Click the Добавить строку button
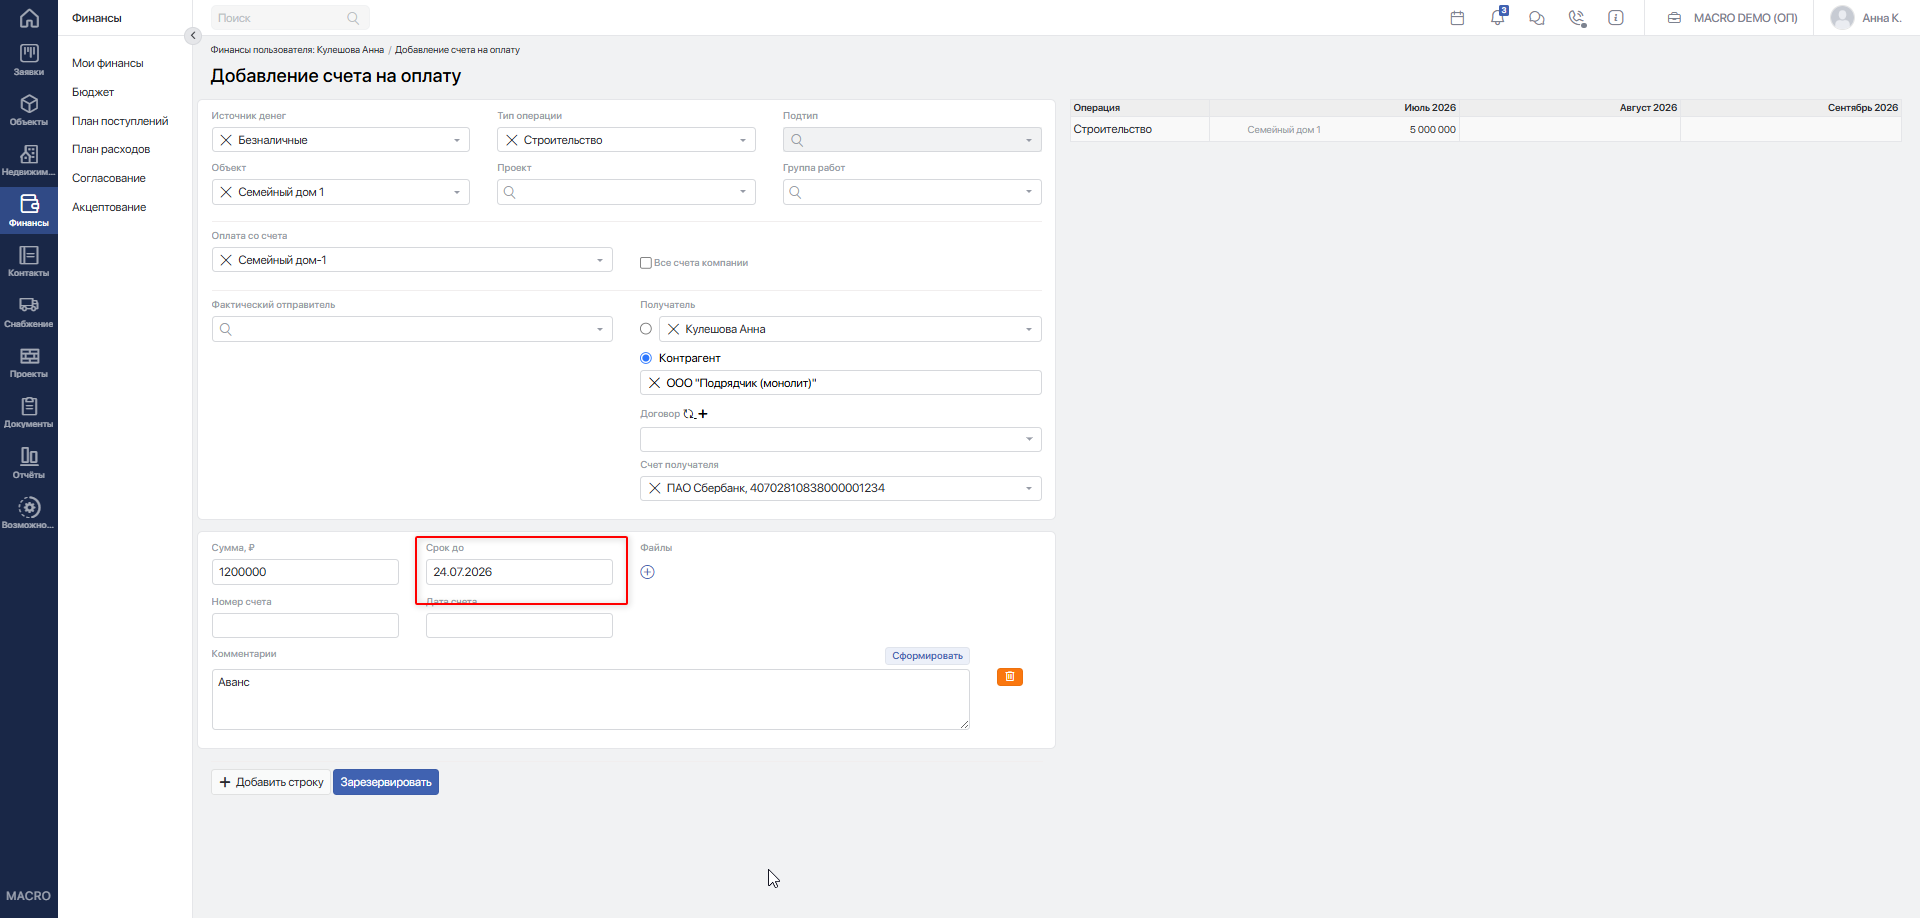The image size is (1920, 918). [271, 782]
